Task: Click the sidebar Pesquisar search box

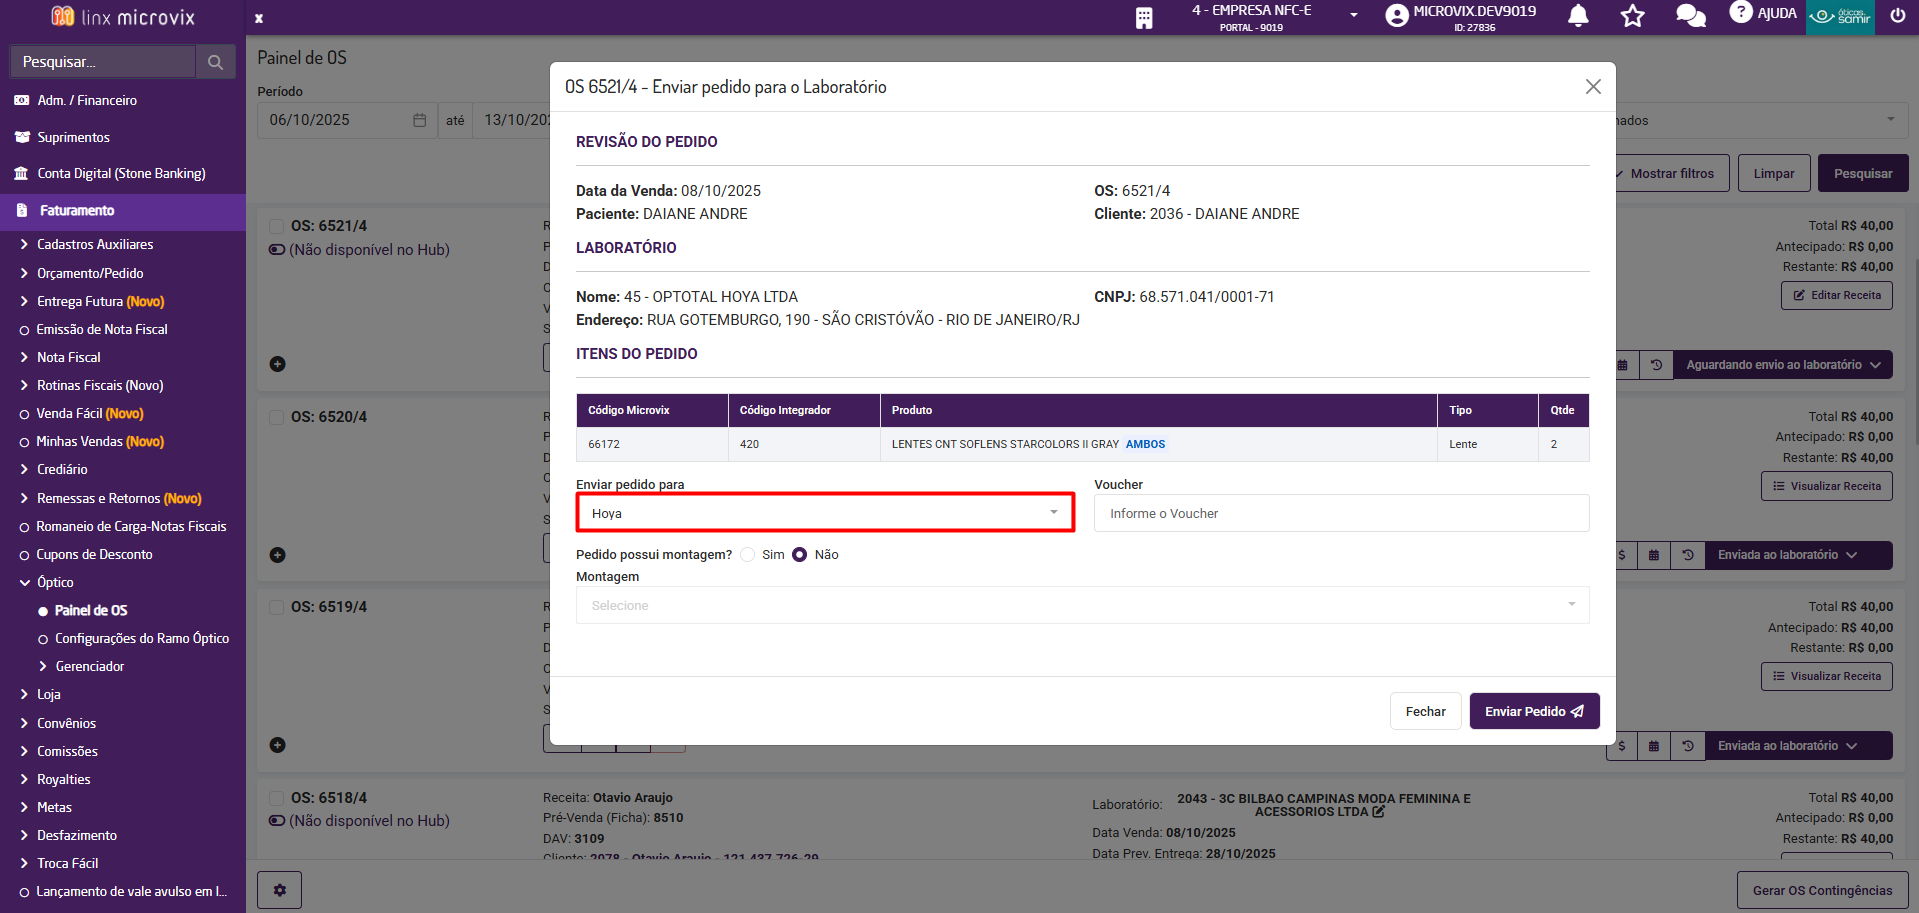Action: (x=103, y=62)
